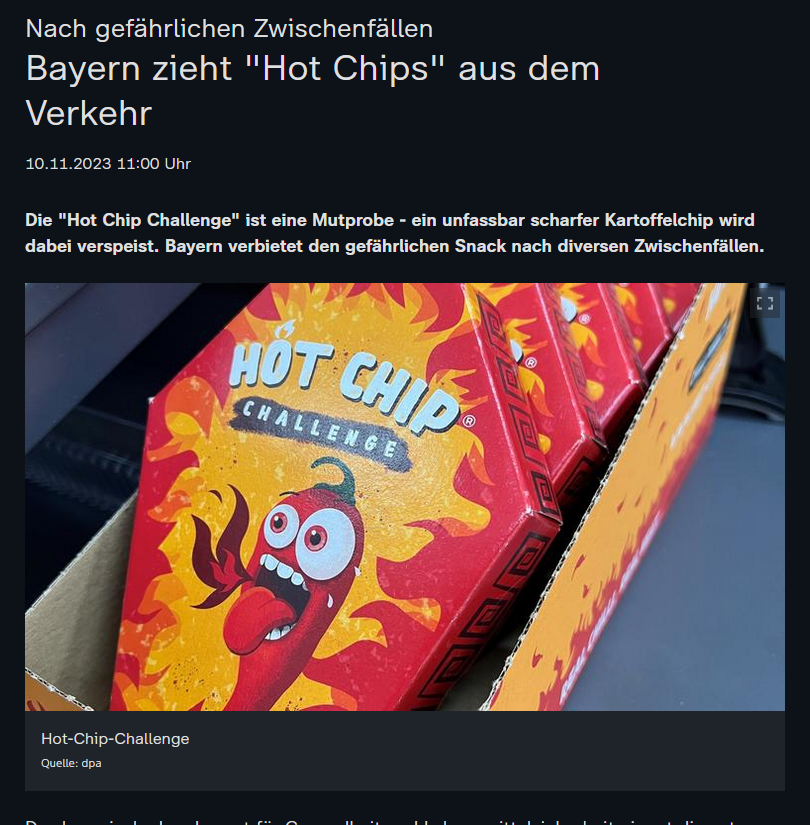Click the dark caption panel under the photo
This screenshot has width=810, height=825.
(405, 751)
